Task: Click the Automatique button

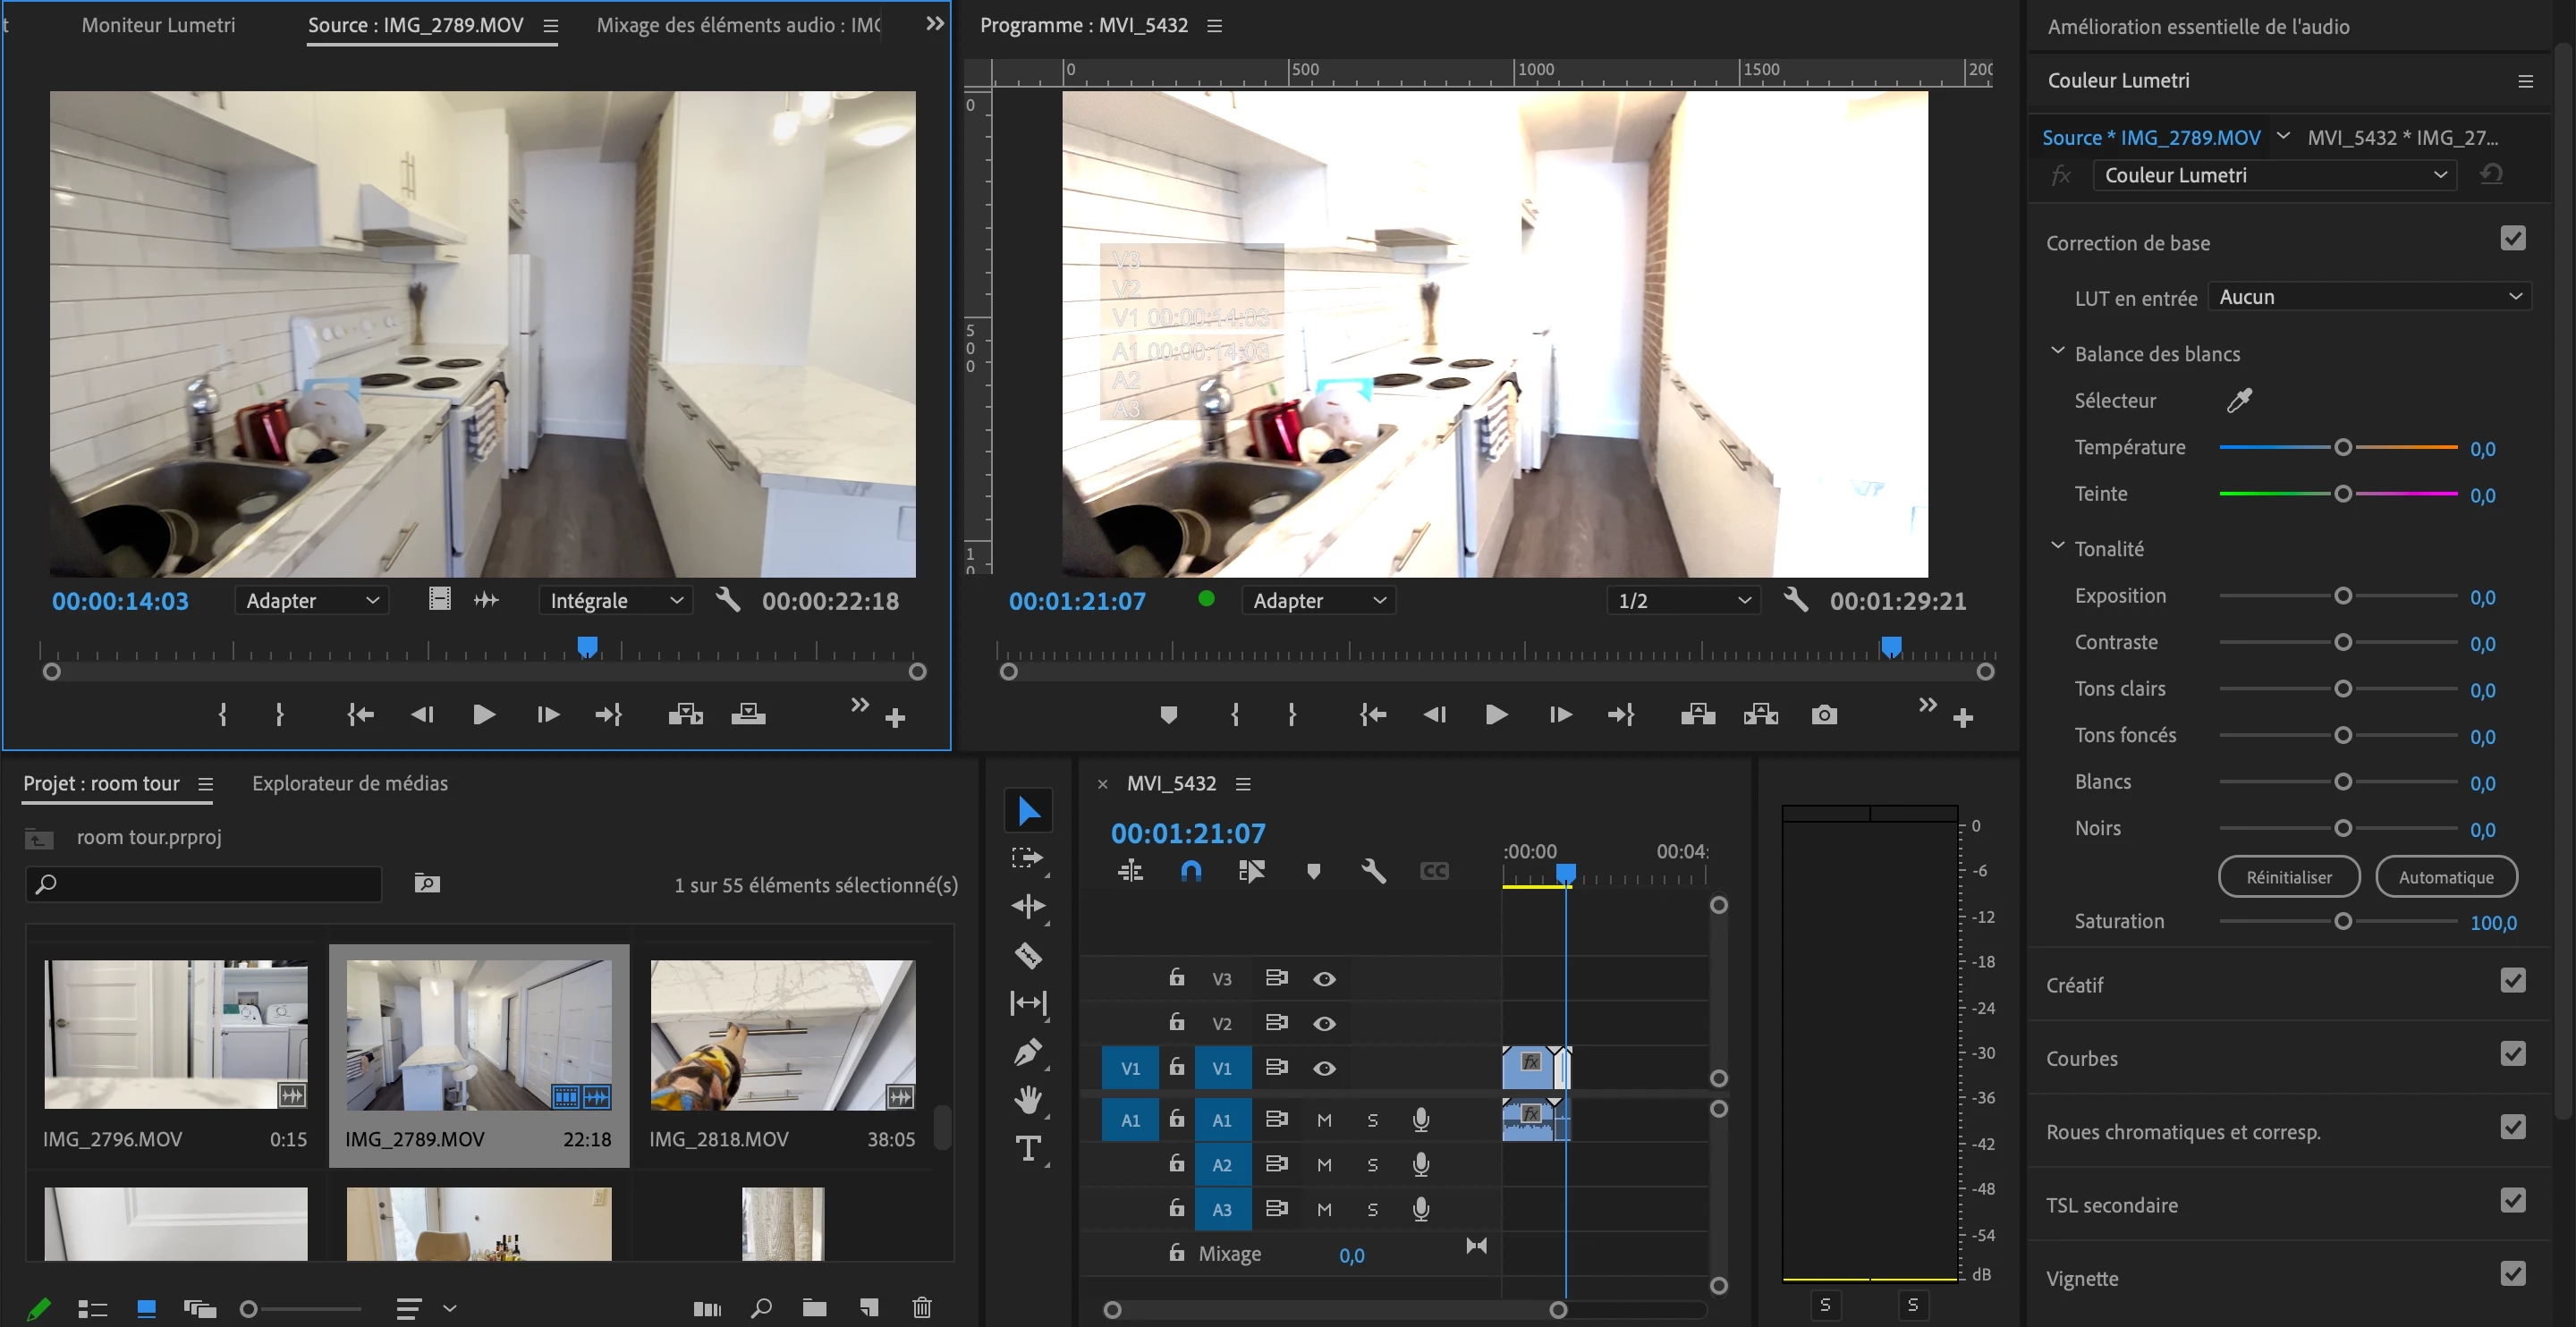Action: click(x=2445, y=877)
